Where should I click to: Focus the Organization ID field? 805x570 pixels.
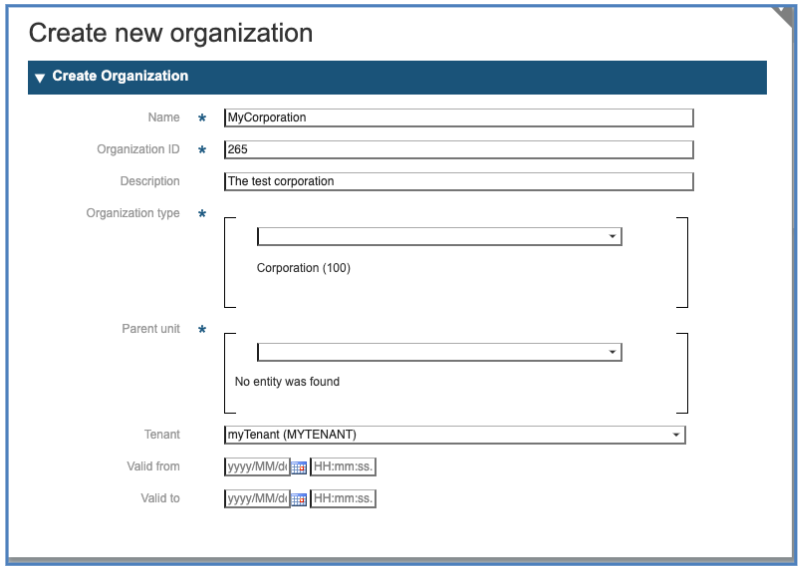point(458,150)
